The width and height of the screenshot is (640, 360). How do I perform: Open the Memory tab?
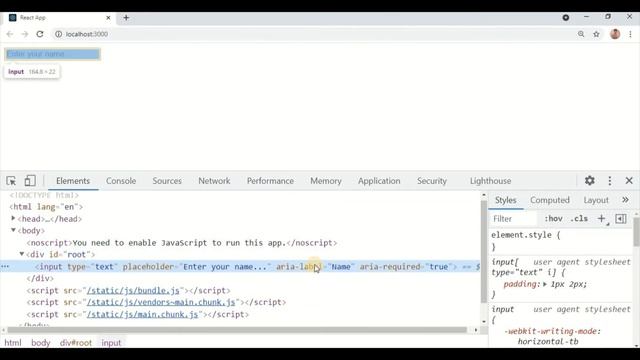click(x=326, y=181)
